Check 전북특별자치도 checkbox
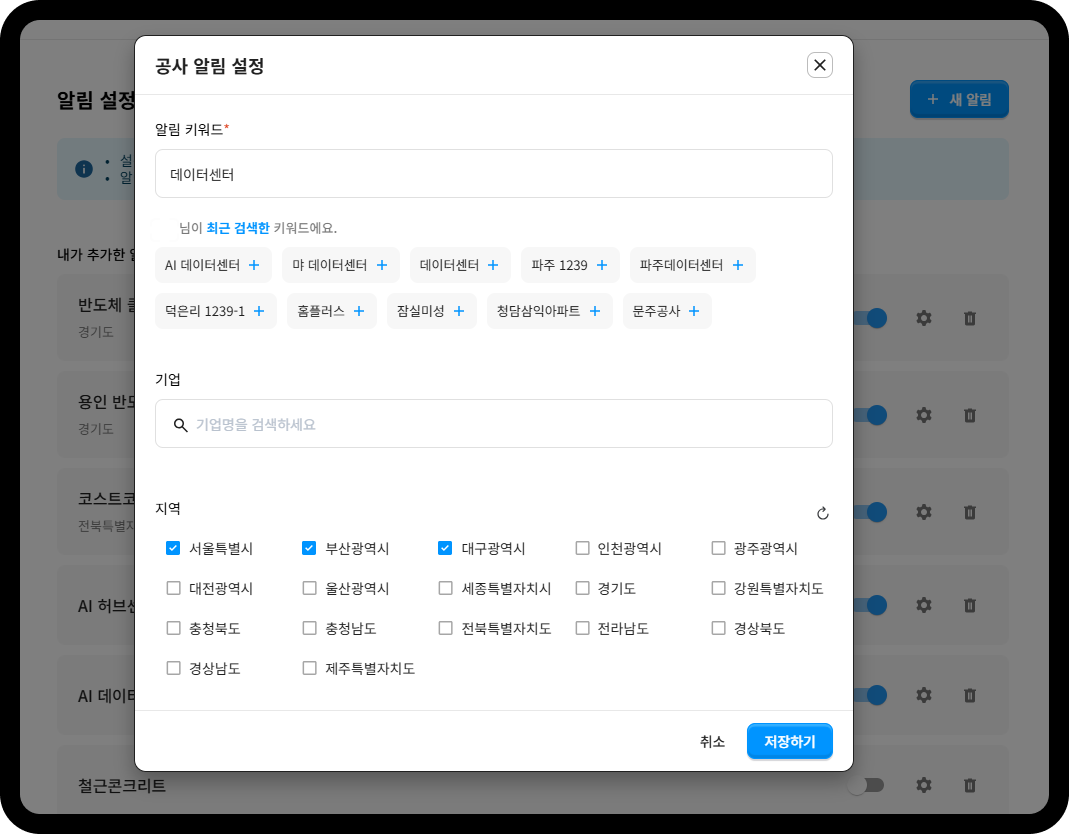Viewport: 1069px width, 834px height. 445,628
